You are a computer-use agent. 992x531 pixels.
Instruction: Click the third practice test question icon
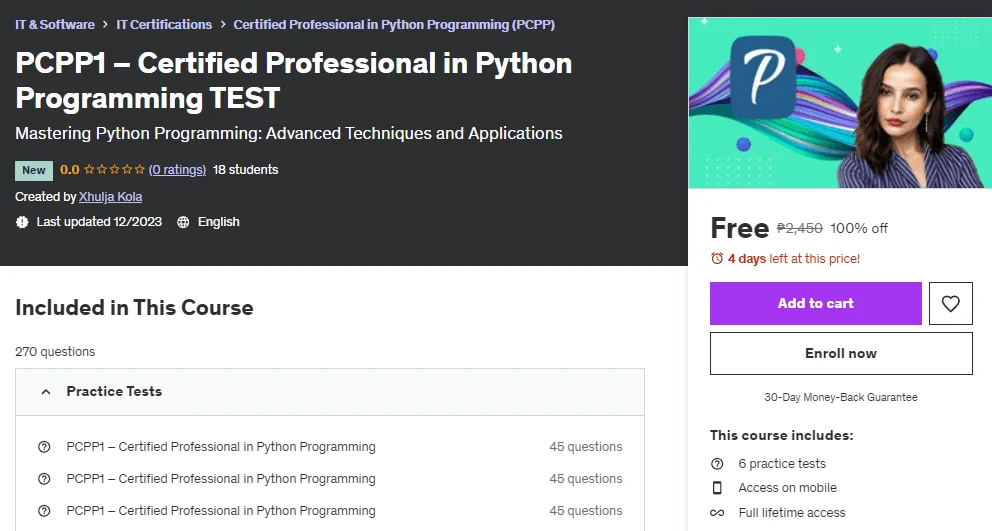coord(44,511)
